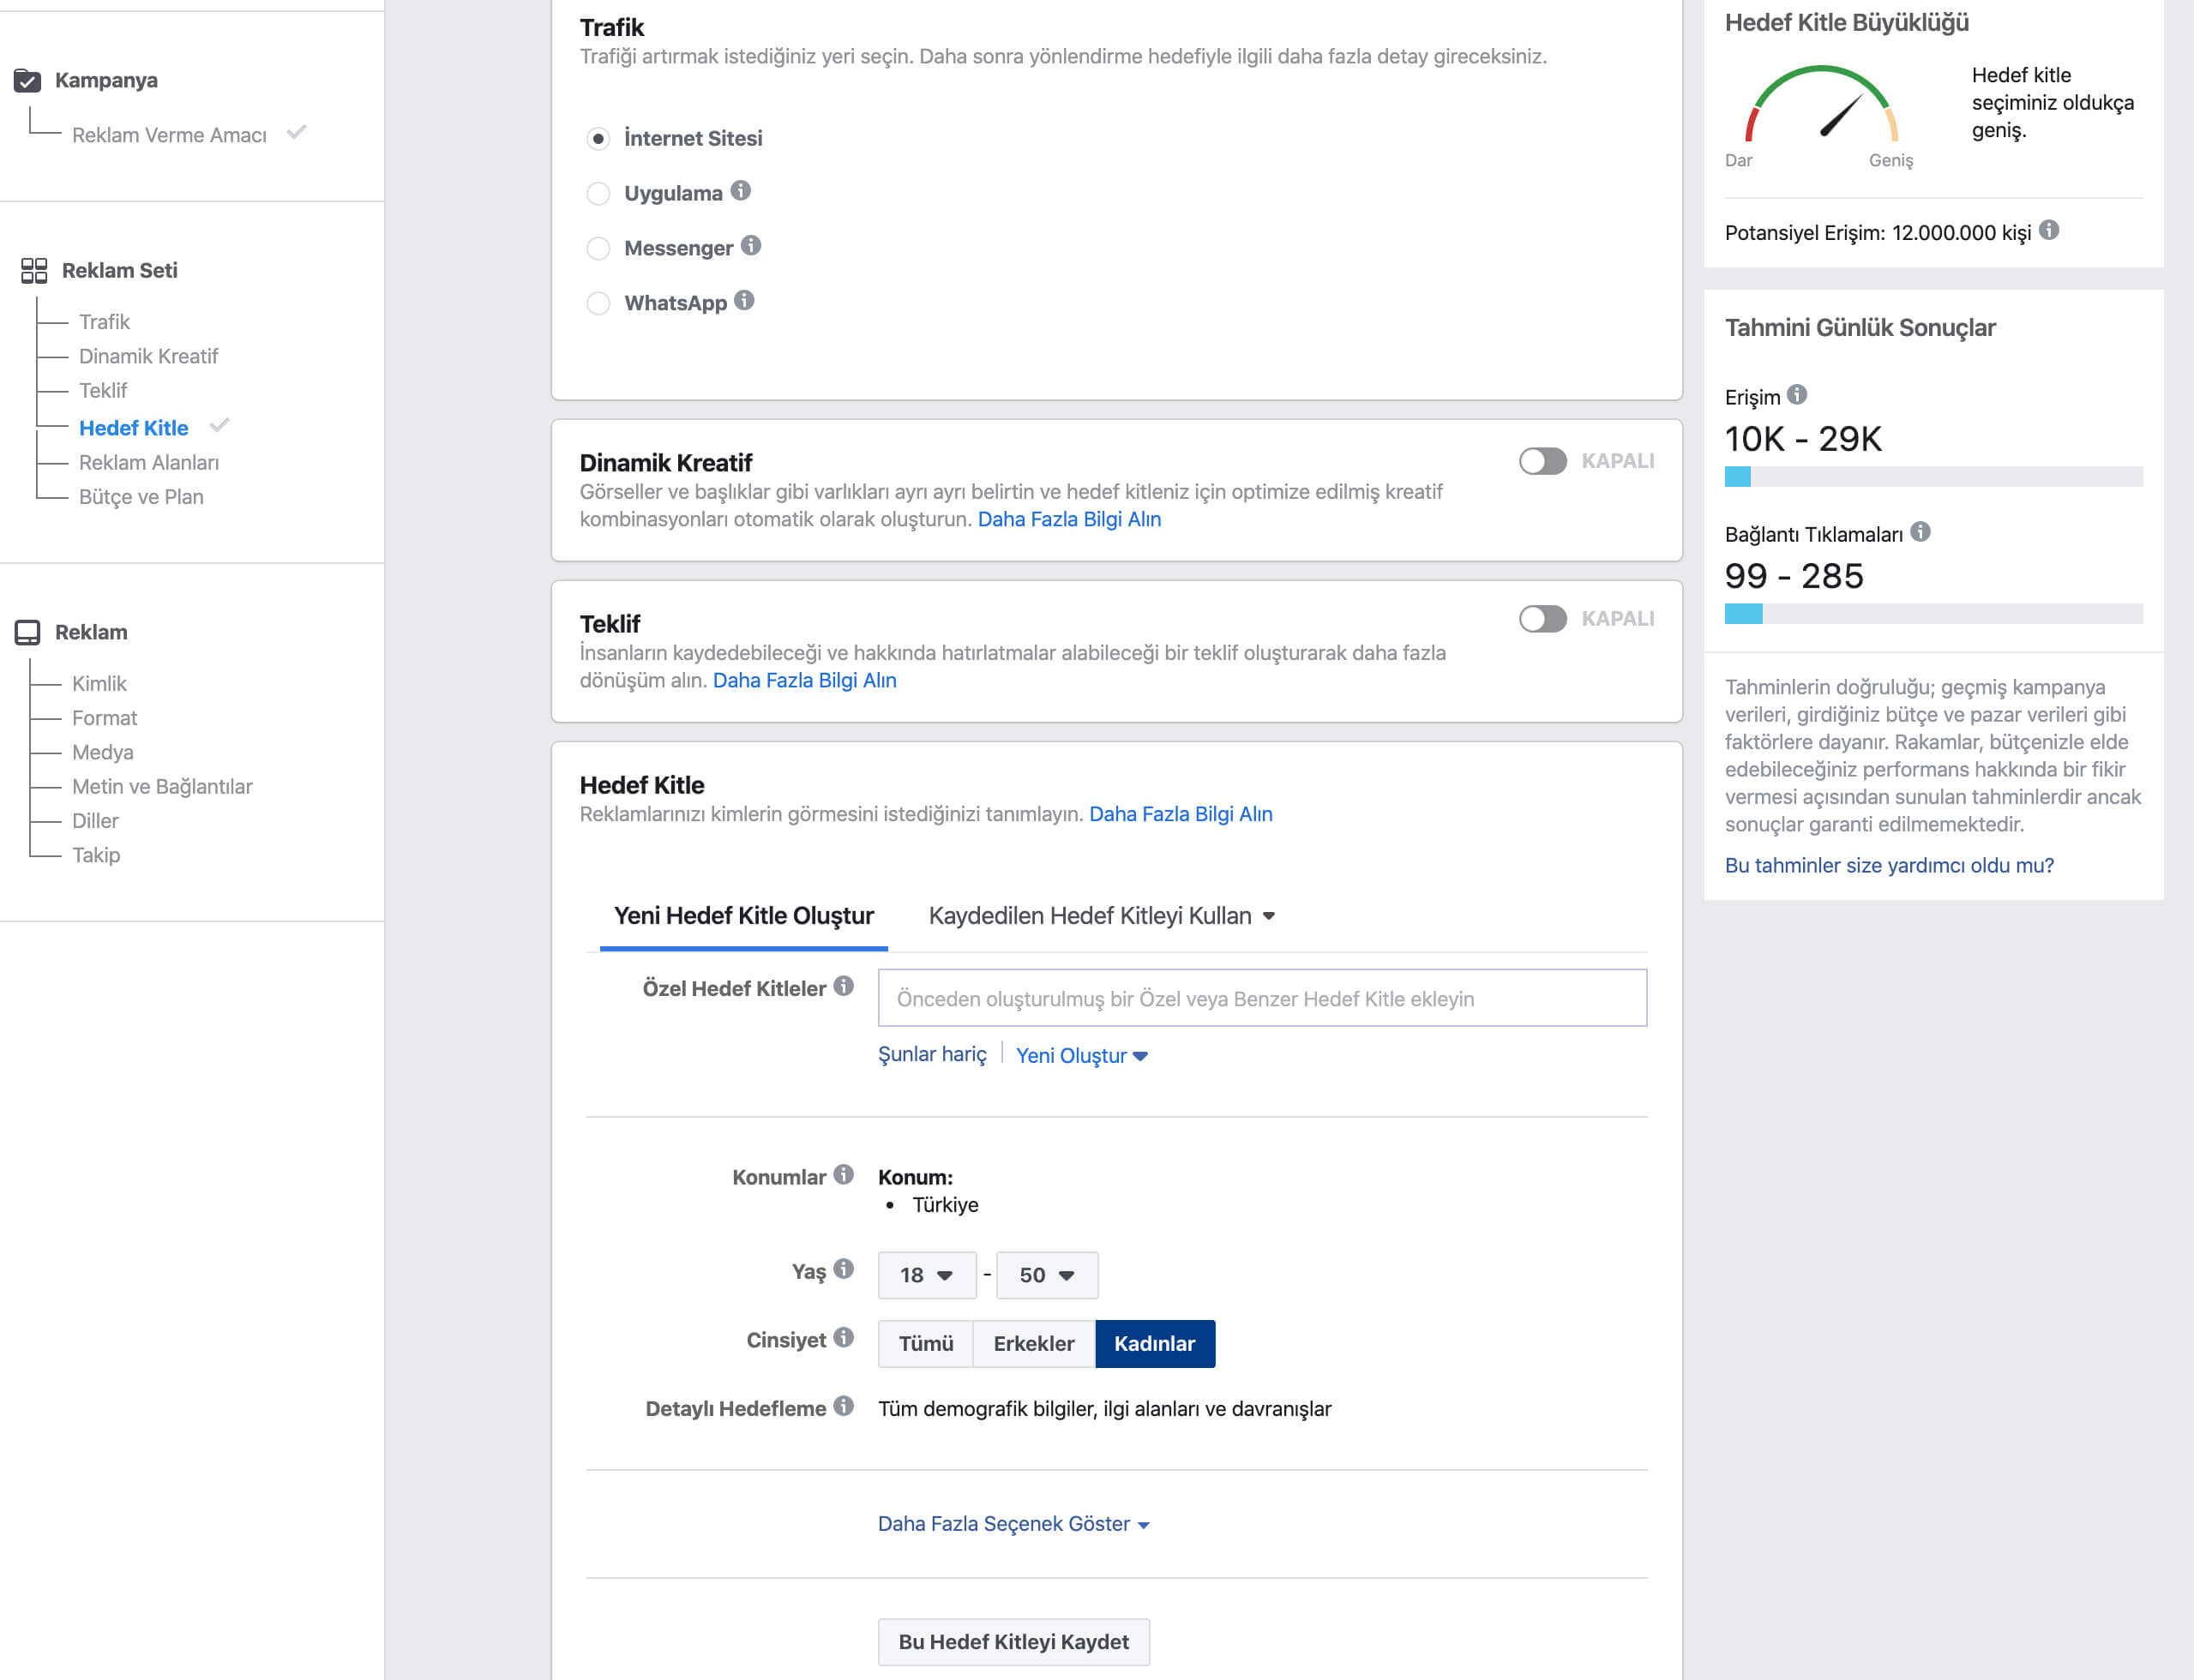Image resolution: width=2194 pixels, height=1680 pixels.
Task: Open info icon beside Erişim
Action: (1797, 394)
